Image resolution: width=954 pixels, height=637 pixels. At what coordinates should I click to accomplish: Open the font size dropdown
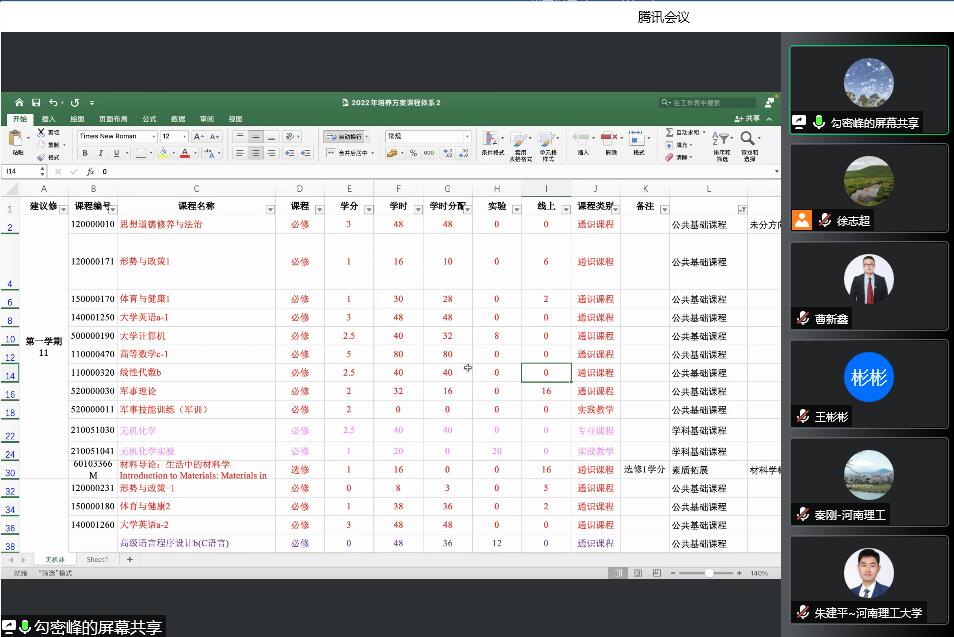[x=185, y=135]
